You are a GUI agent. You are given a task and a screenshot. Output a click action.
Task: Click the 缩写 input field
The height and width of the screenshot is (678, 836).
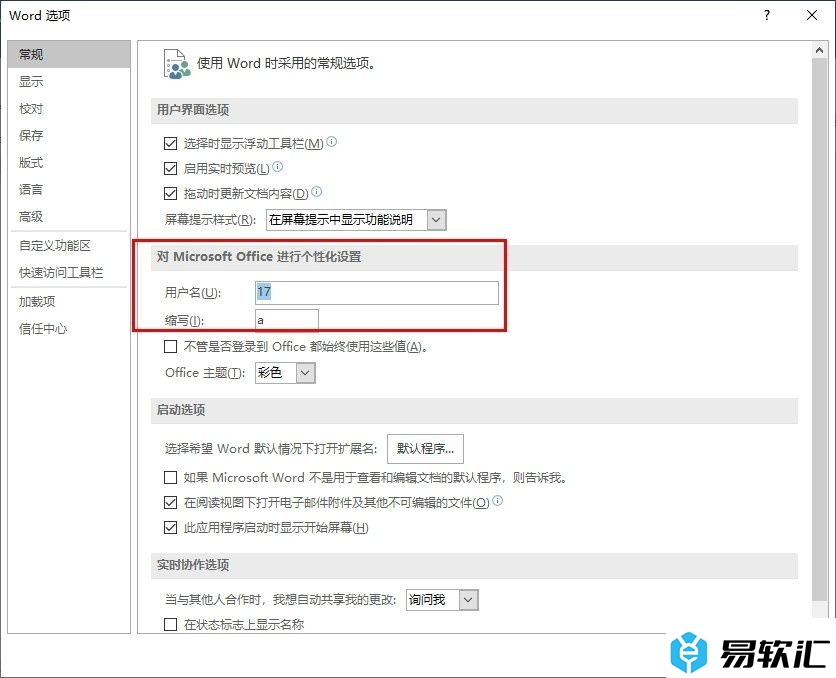tap(287, 320)
